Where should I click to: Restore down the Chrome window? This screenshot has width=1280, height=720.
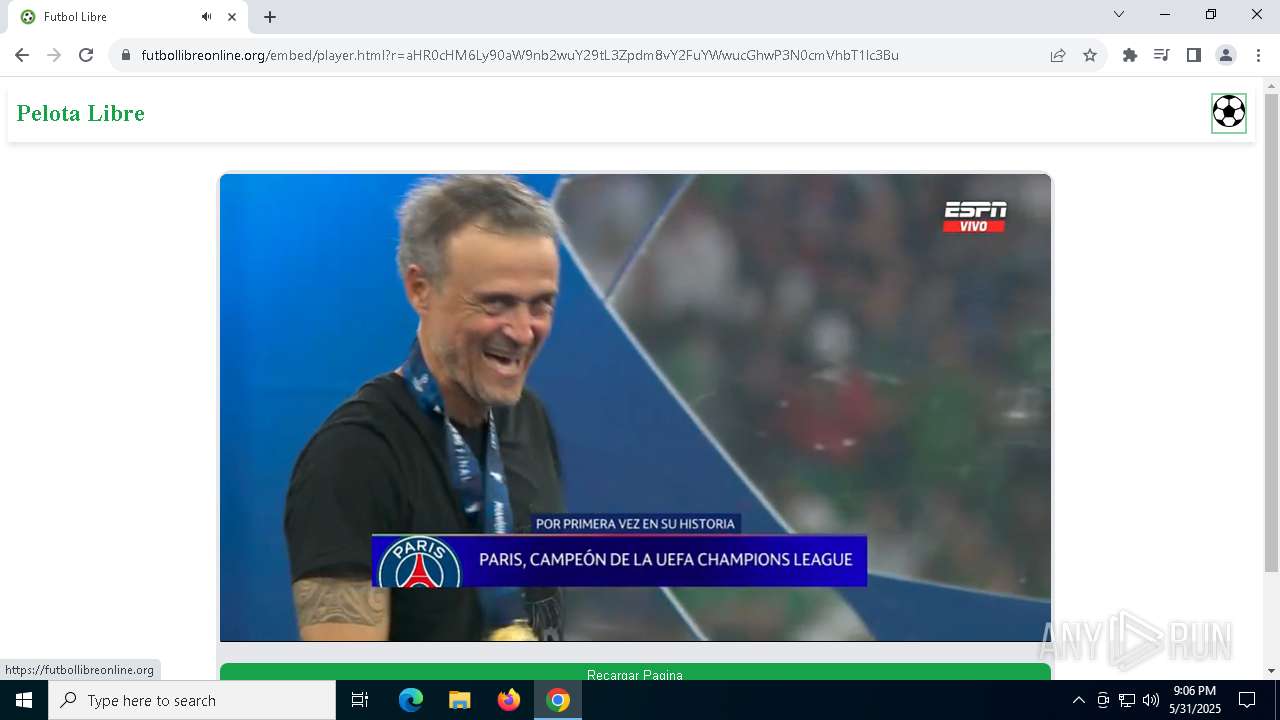point(1211,14)
